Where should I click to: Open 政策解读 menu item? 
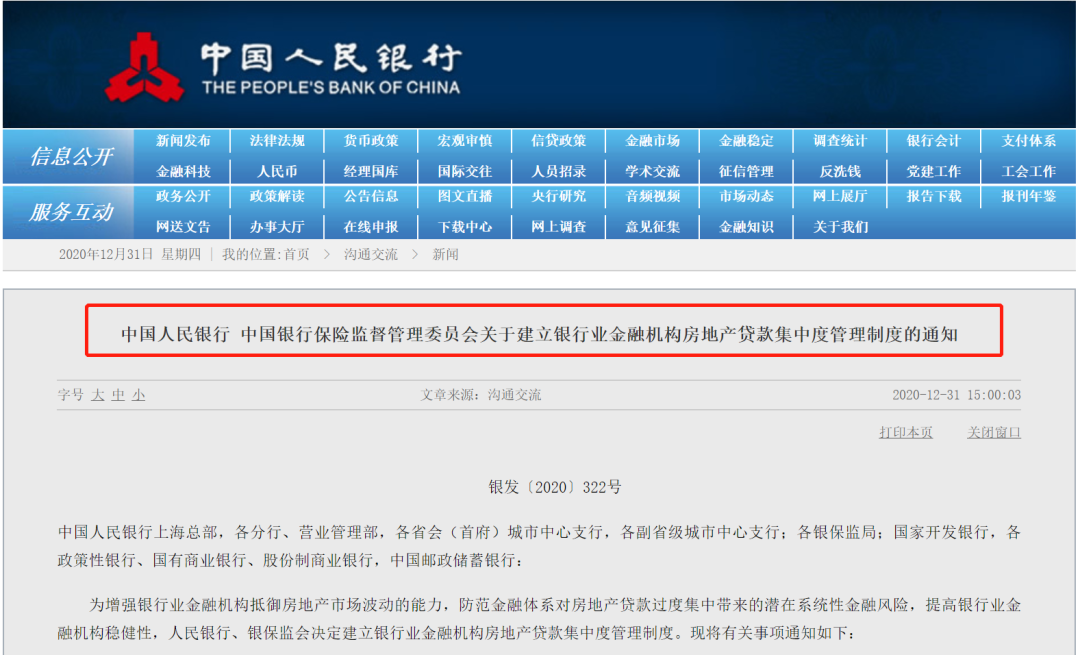click(277, 196)
